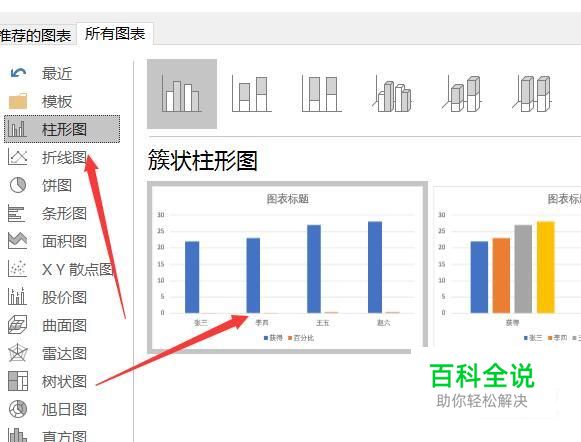
Task: Select the 股价图 category label
Action: [x=64, y=297]
